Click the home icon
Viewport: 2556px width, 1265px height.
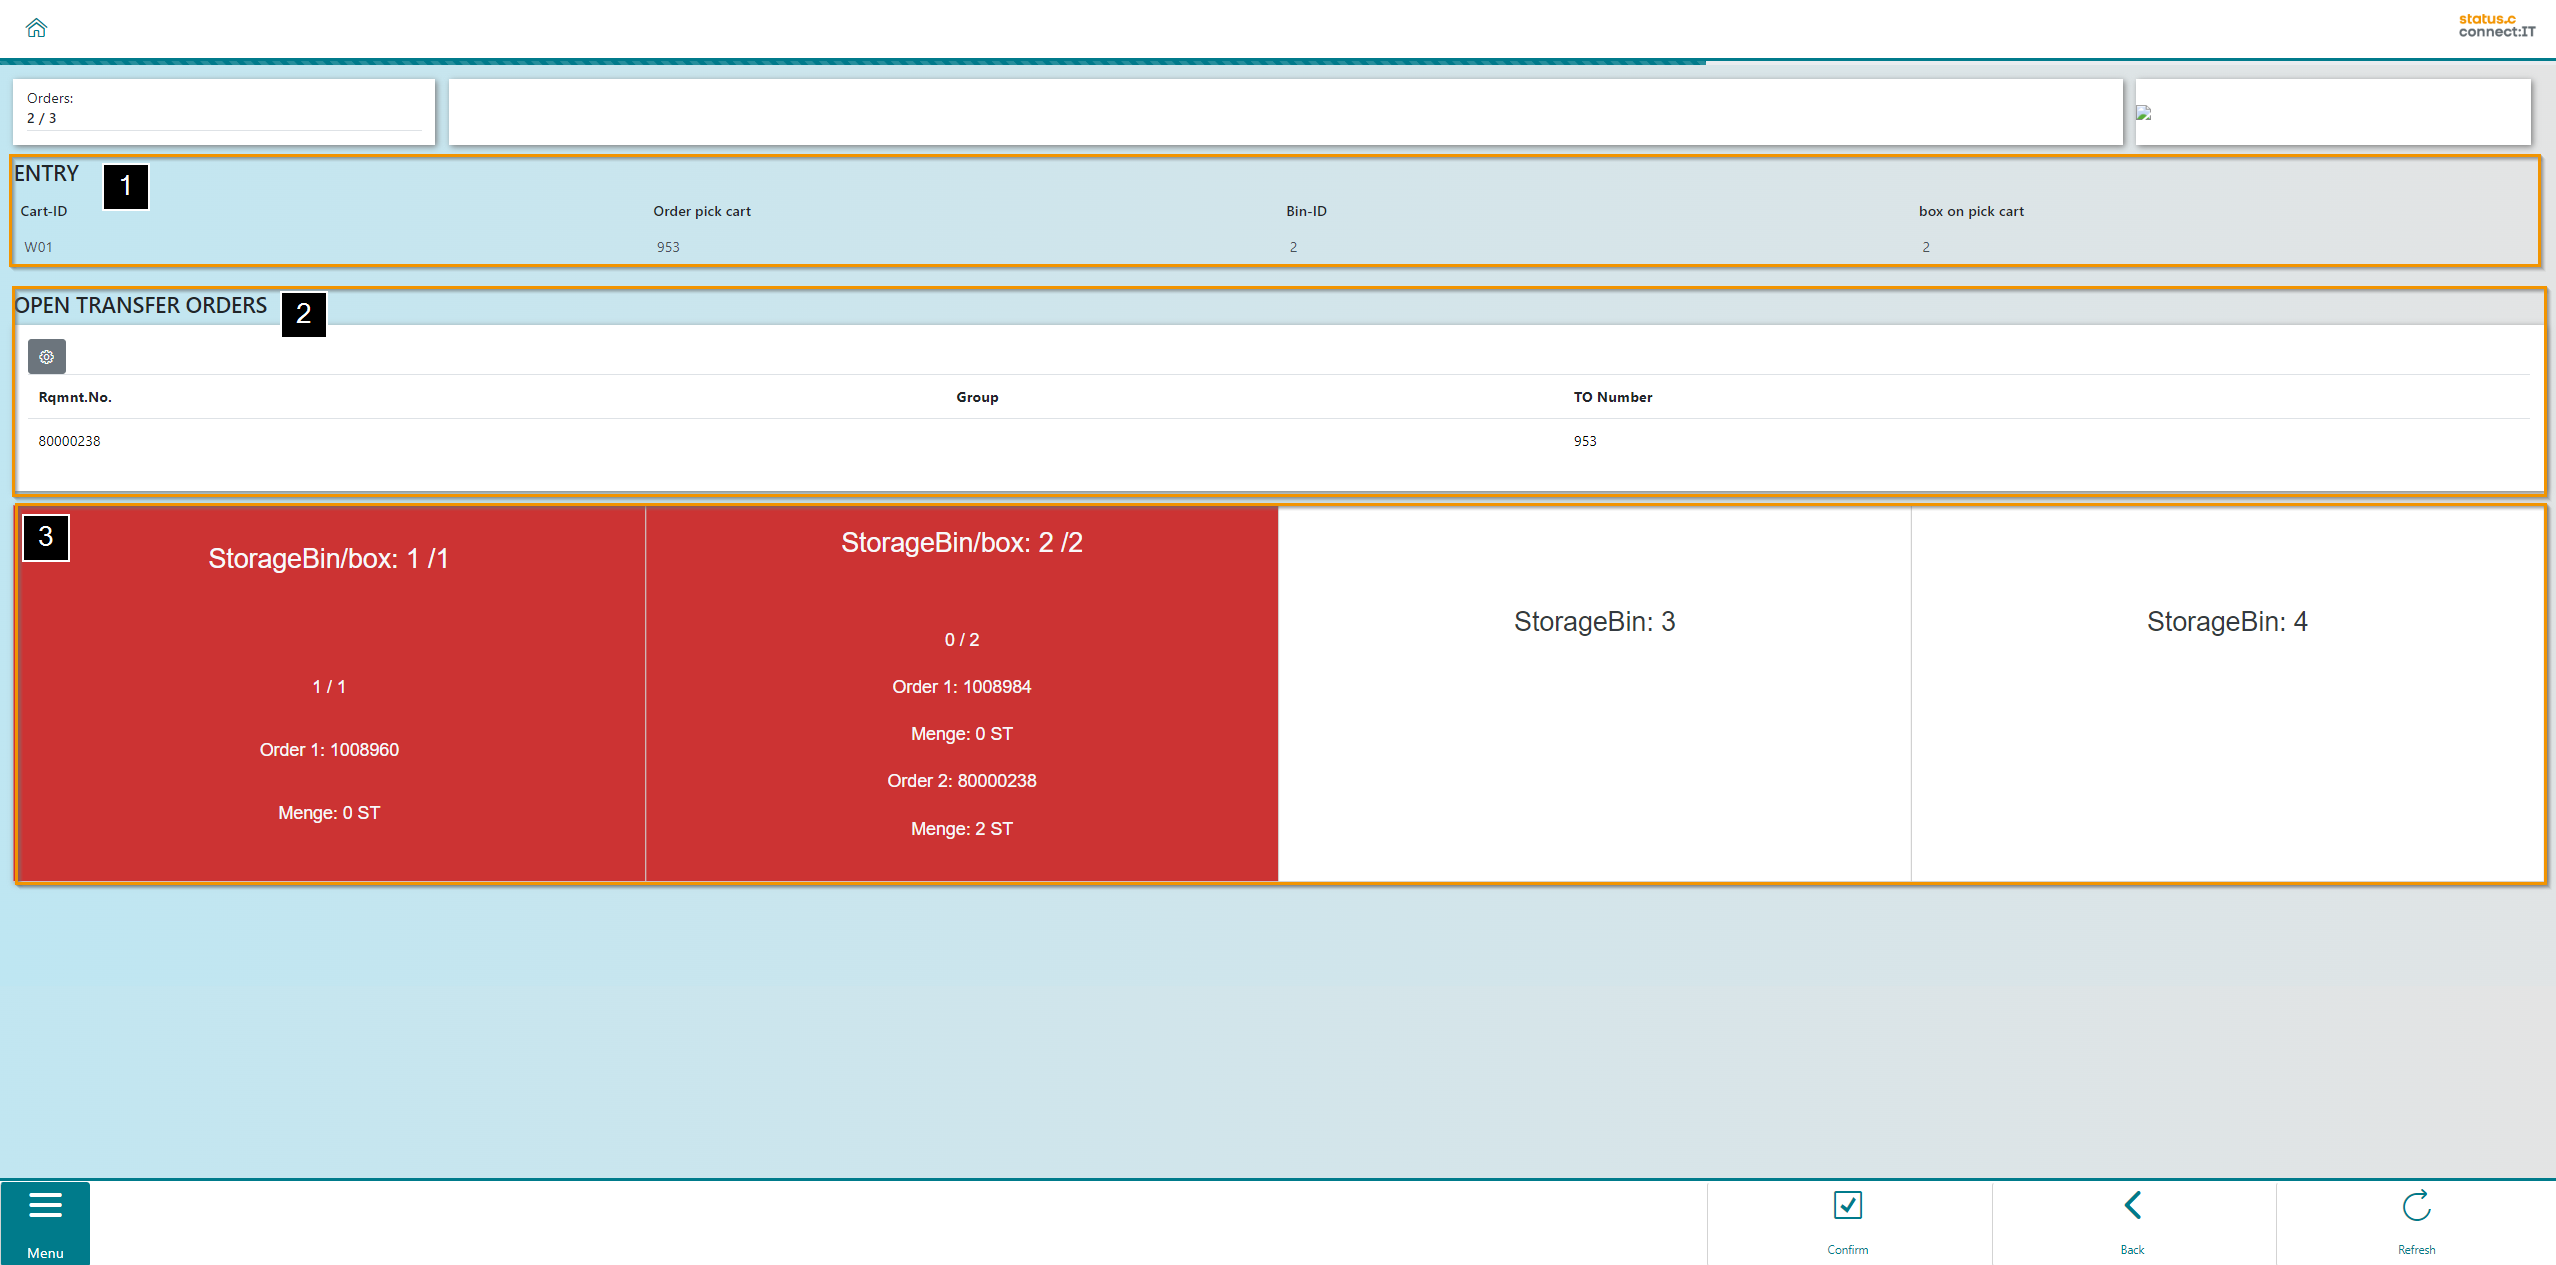(x=37, y=28)
